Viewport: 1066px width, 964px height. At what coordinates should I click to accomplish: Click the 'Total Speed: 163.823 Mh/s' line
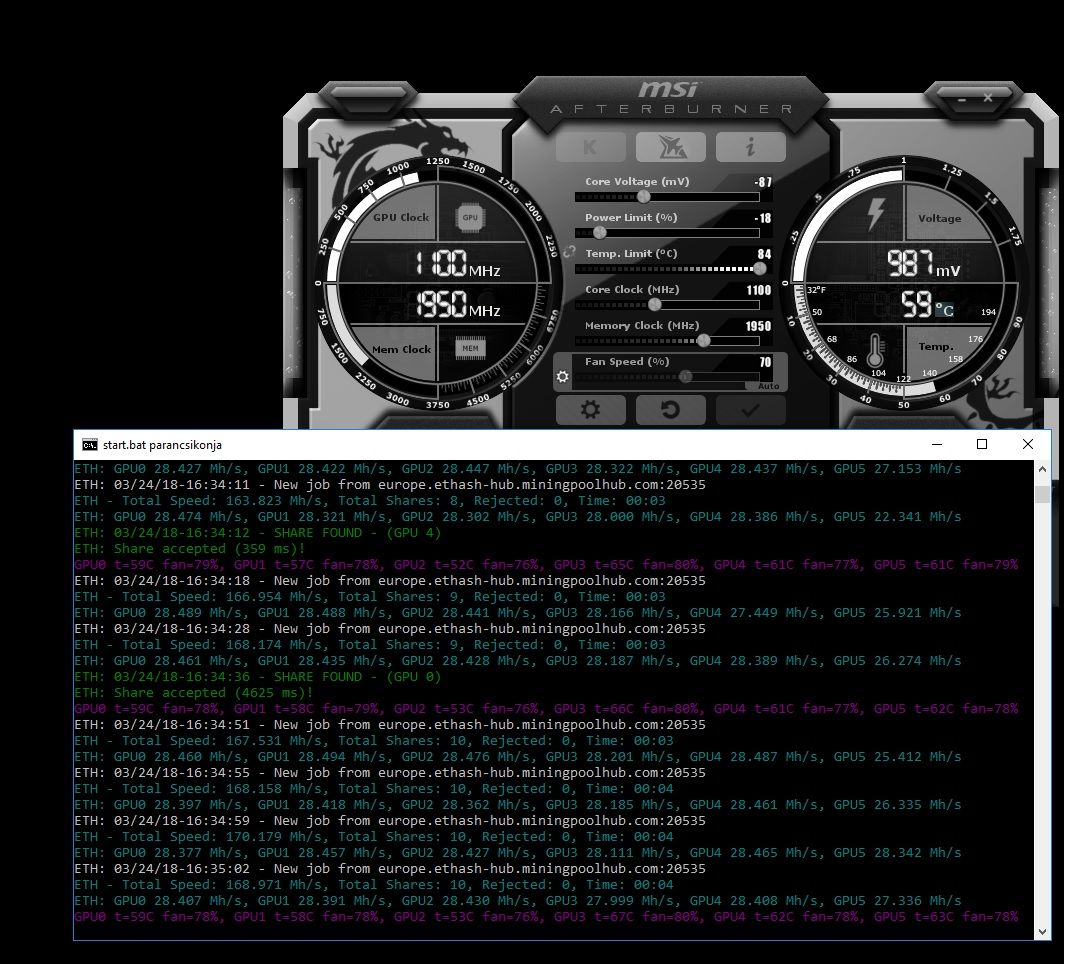coord(370,501)
